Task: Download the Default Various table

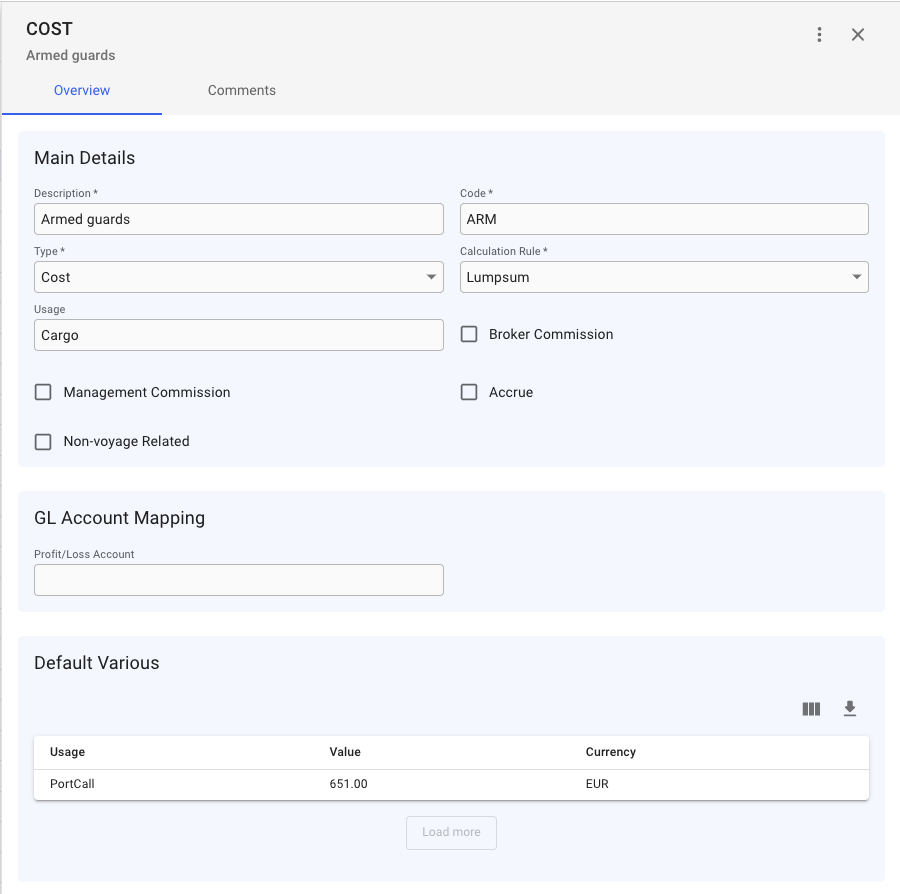Action: click(x=850, y=709)
